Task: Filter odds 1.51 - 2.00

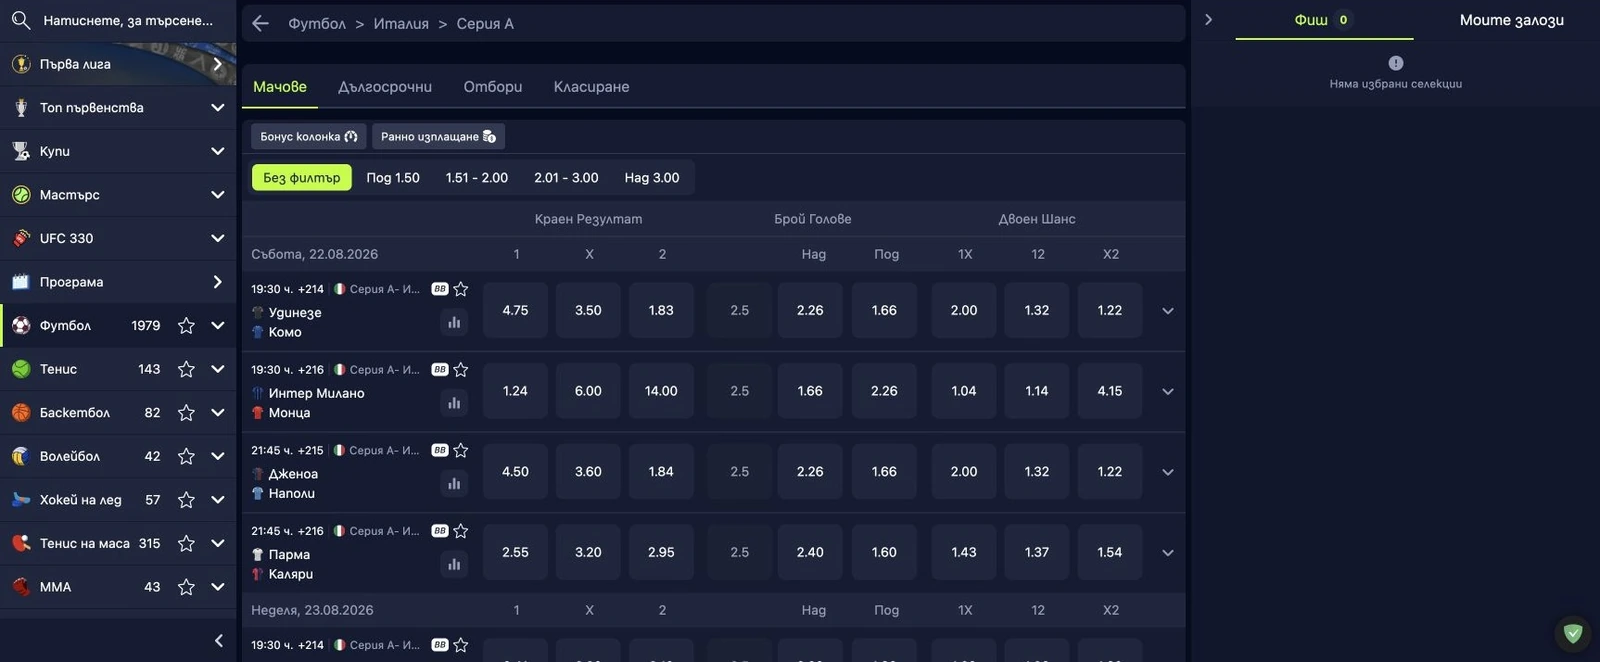Action: 477,178
